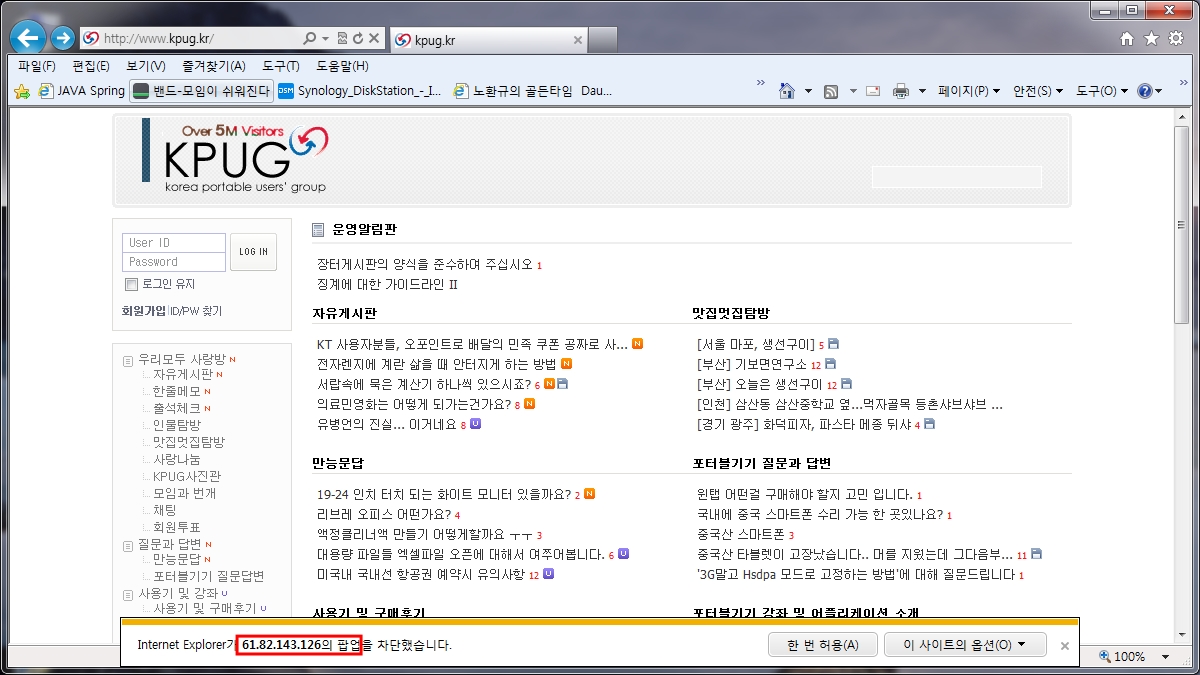The image size is (1200, 675).
Task: Click N badge beside 전자렌지에 계란 삶을 때
Action: [566, 364]
